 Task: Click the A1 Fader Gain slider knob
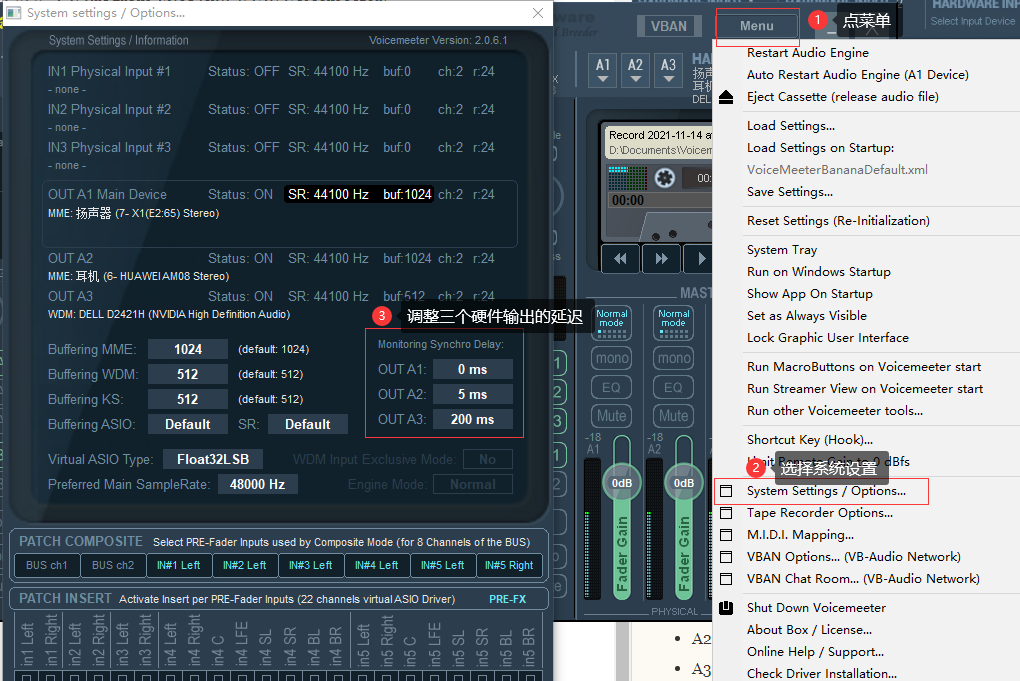[622, 483]
